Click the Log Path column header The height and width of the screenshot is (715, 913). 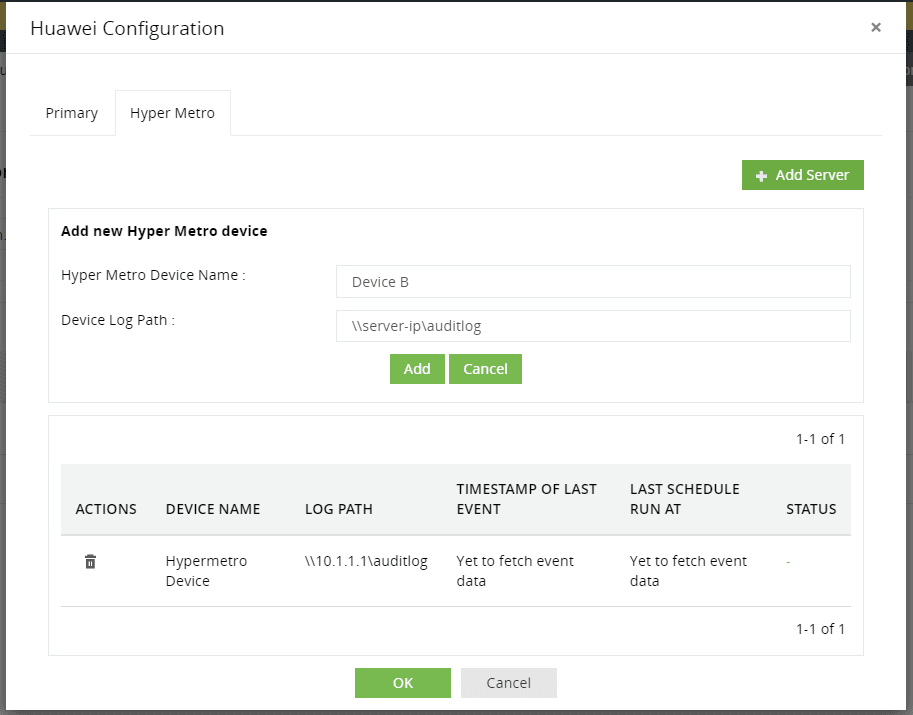(x=339, y=509)
